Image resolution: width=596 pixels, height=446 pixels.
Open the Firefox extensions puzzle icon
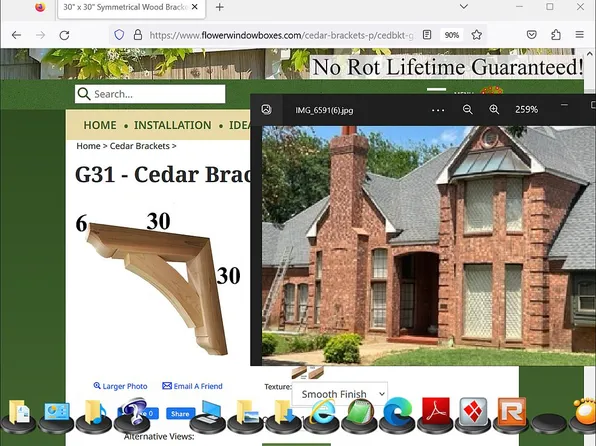(556, 35)
